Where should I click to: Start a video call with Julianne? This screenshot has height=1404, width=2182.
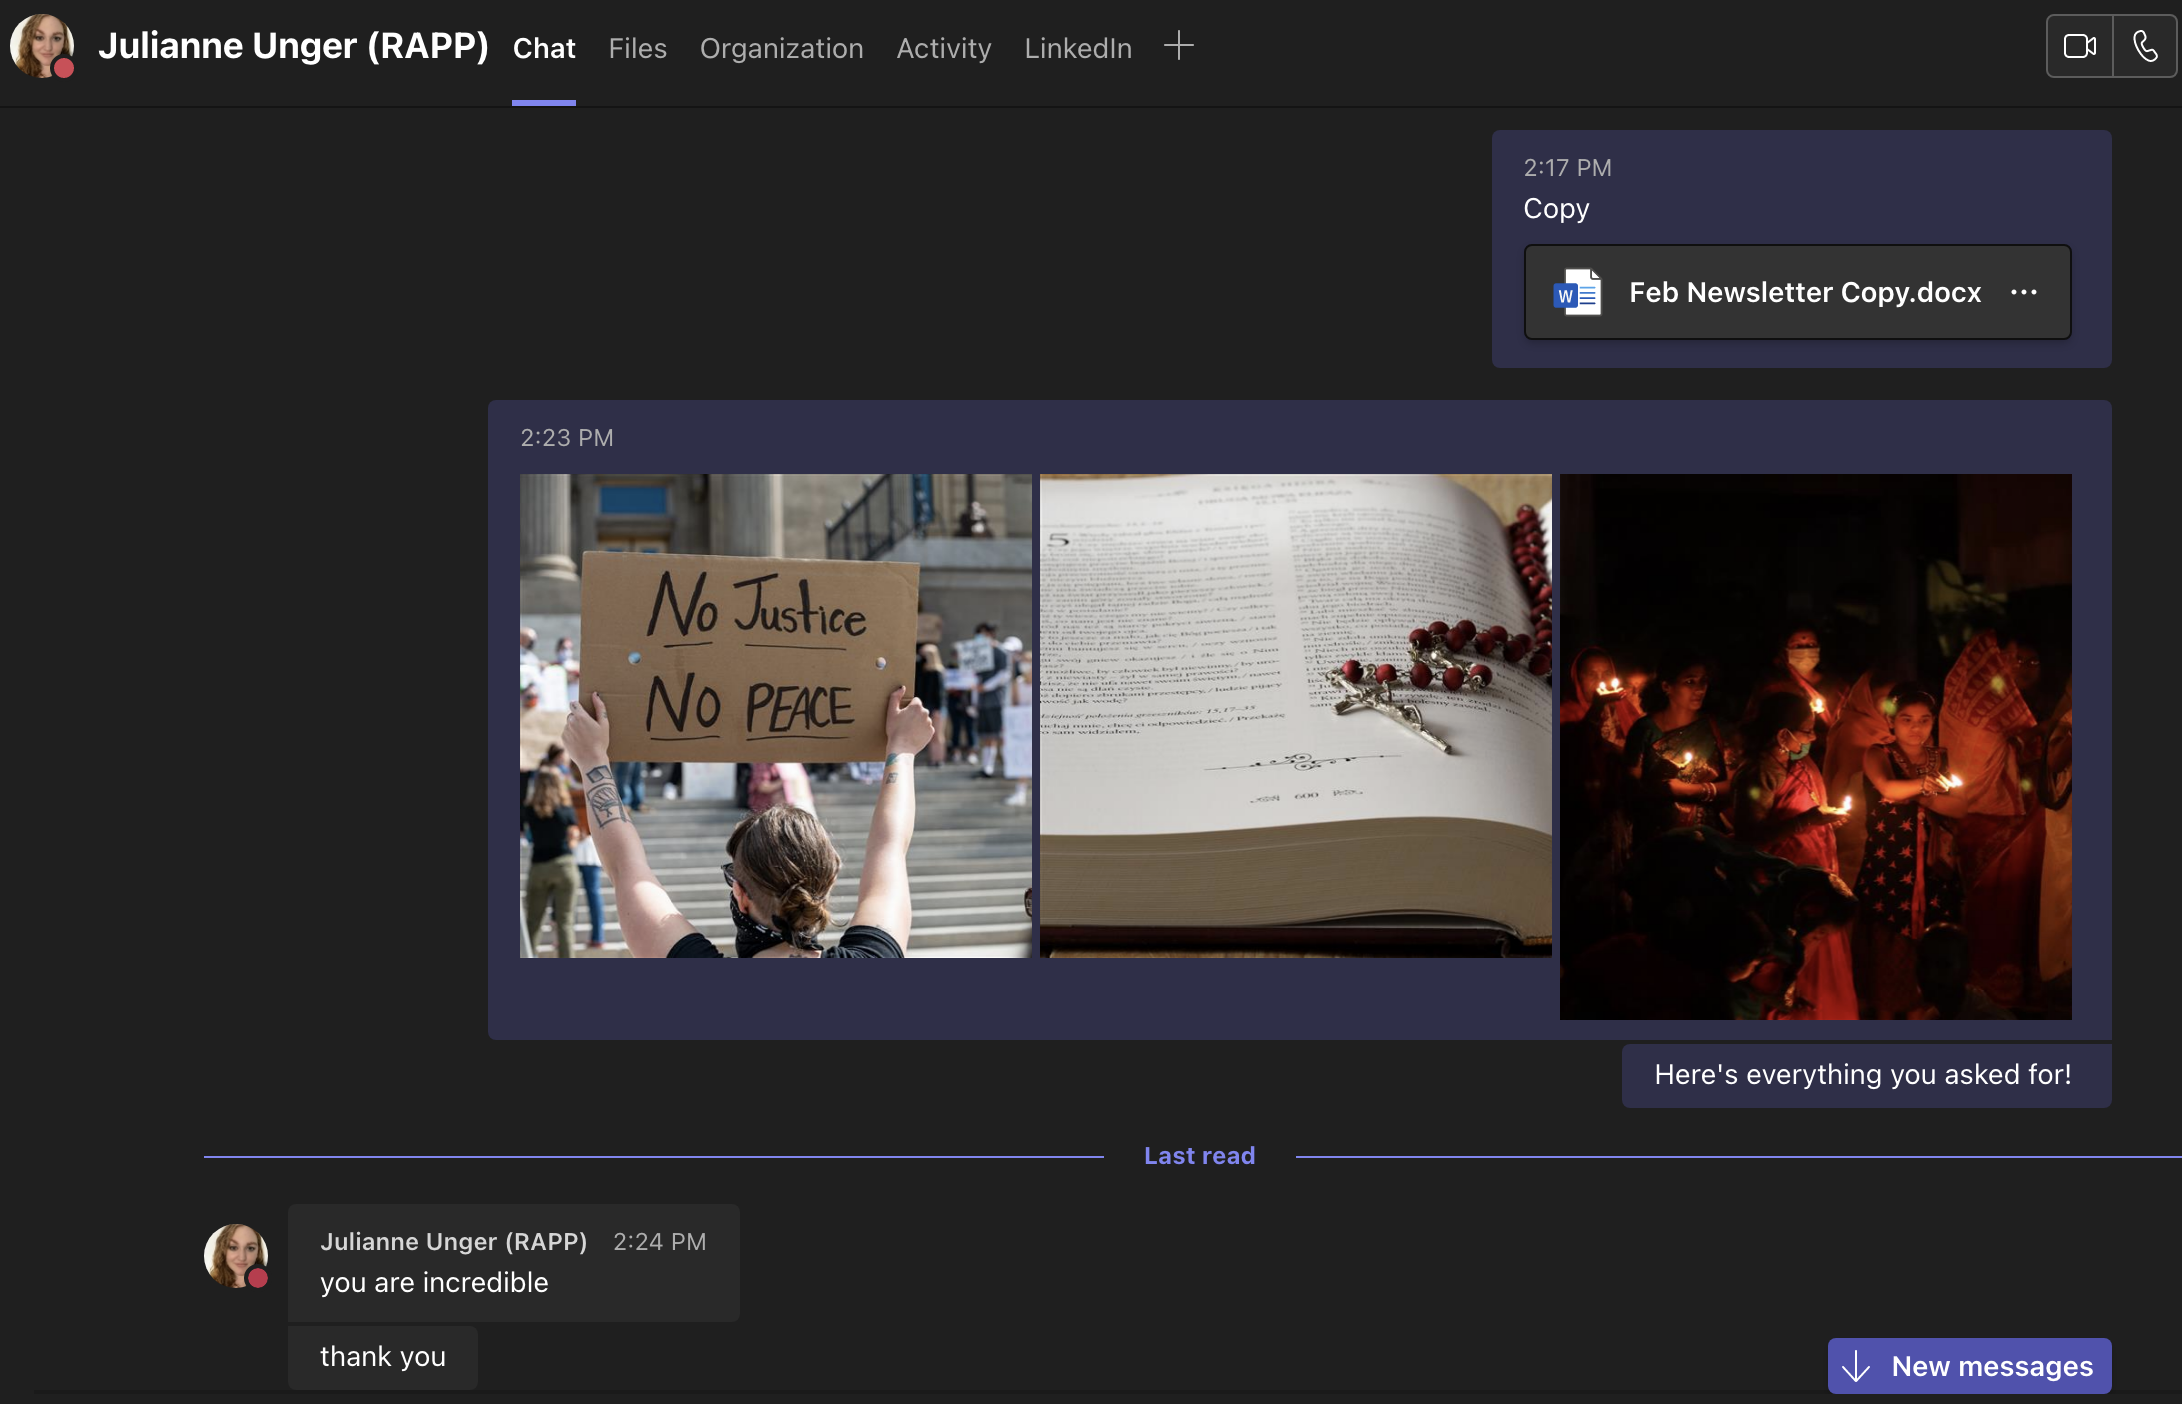pos(2079,46)
